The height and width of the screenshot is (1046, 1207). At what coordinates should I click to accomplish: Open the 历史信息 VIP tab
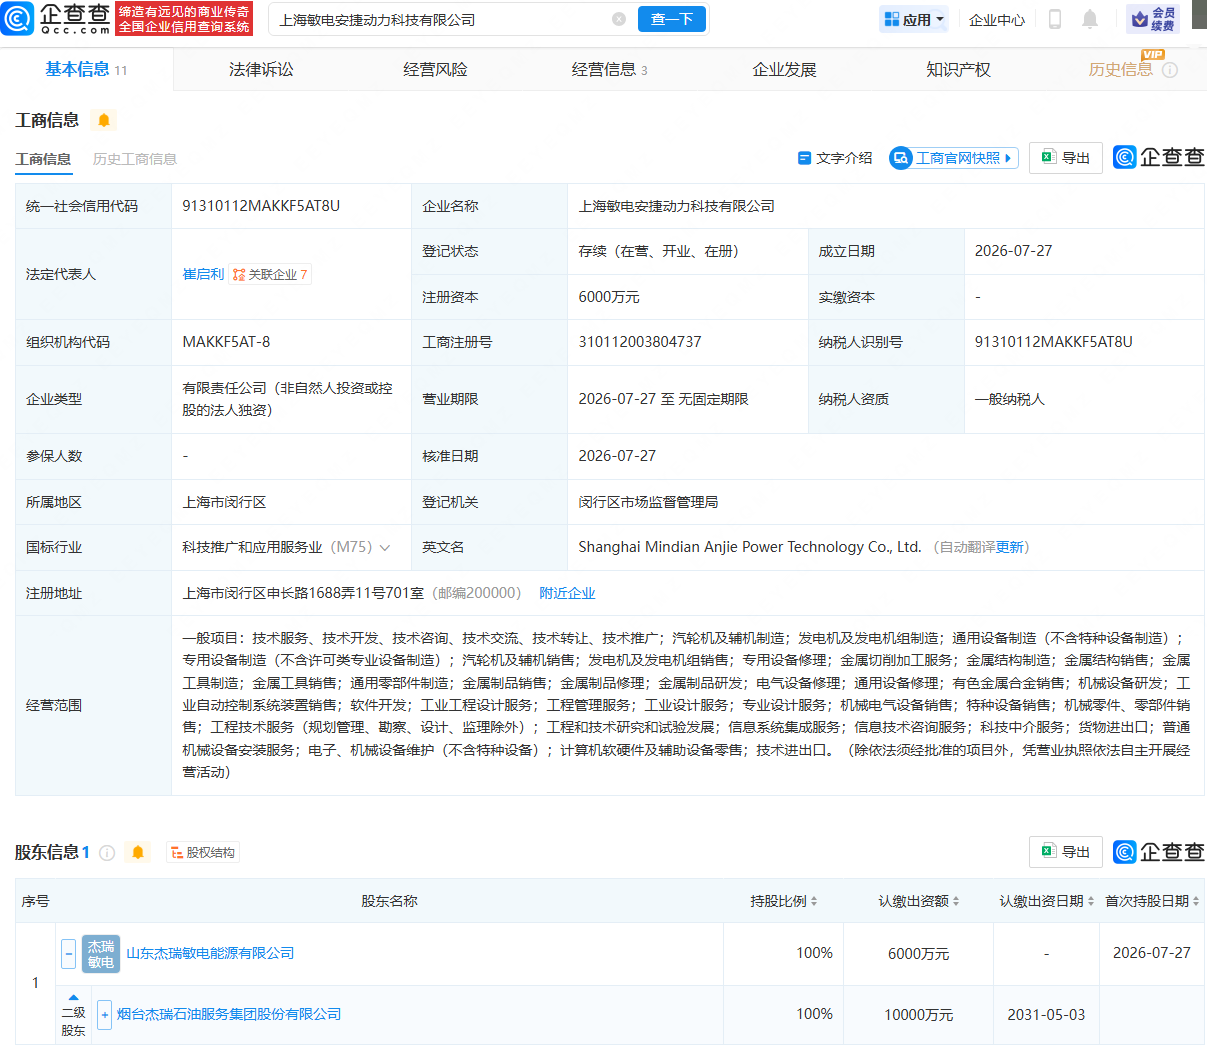tap(1120, 69)
